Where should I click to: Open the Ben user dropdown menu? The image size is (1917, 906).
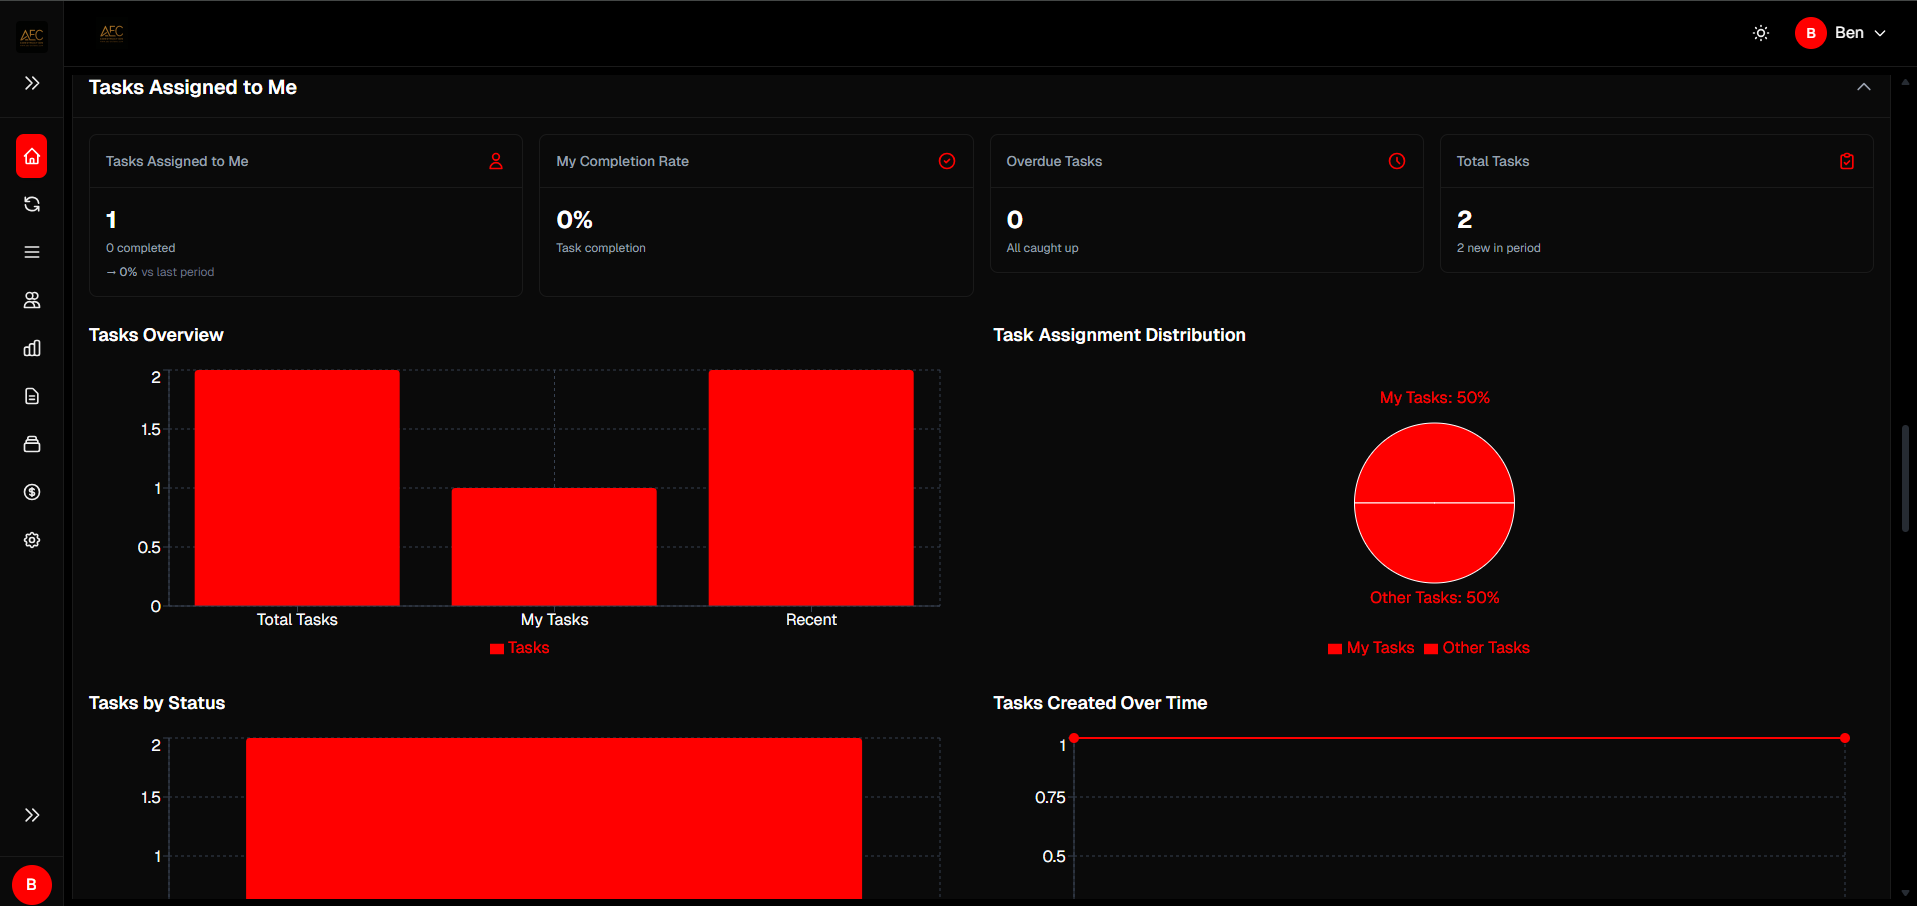pos(1841,33)
